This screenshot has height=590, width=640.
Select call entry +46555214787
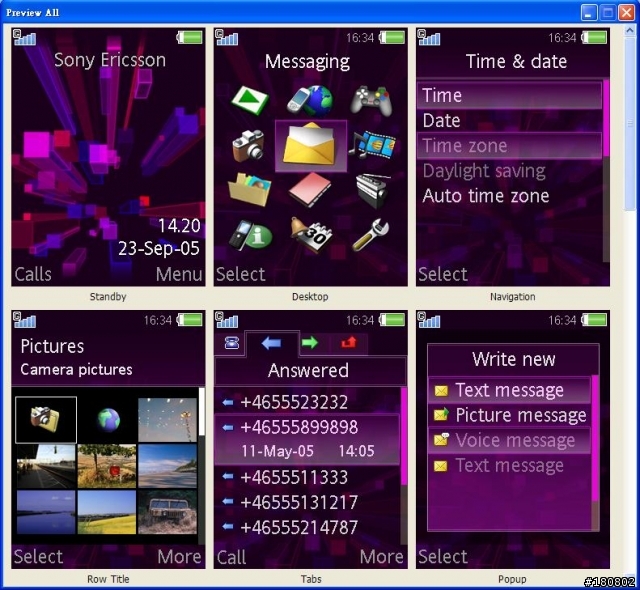307,528
